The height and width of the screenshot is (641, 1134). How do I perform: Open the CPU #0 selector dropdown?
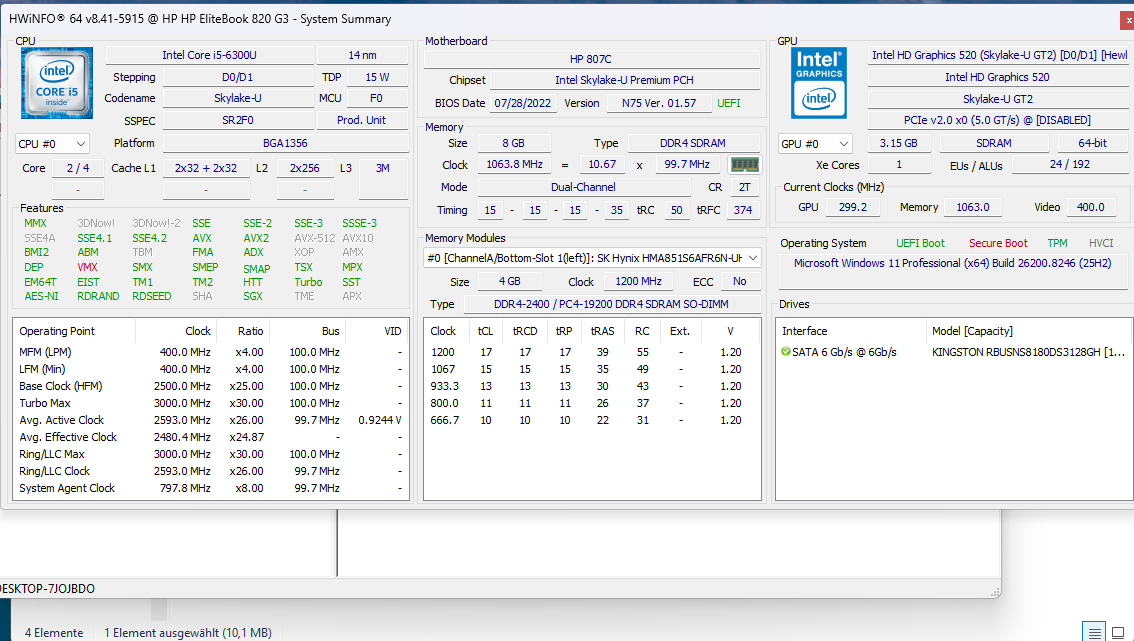tap(52, 144)
